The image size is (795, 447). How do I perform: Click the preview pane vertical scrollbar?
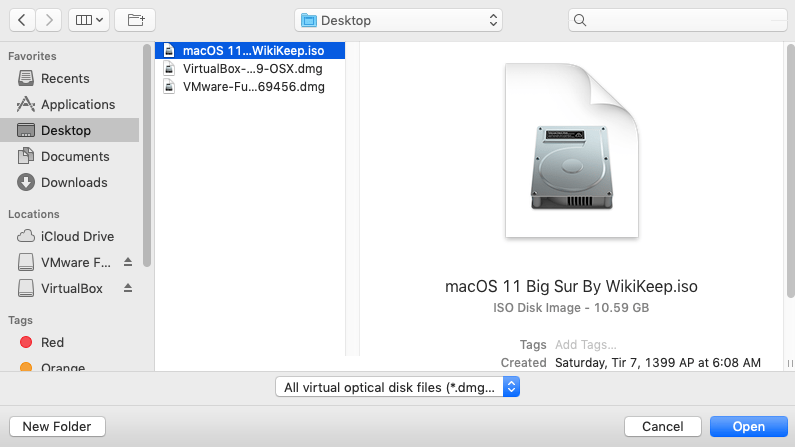pos(790,171)
